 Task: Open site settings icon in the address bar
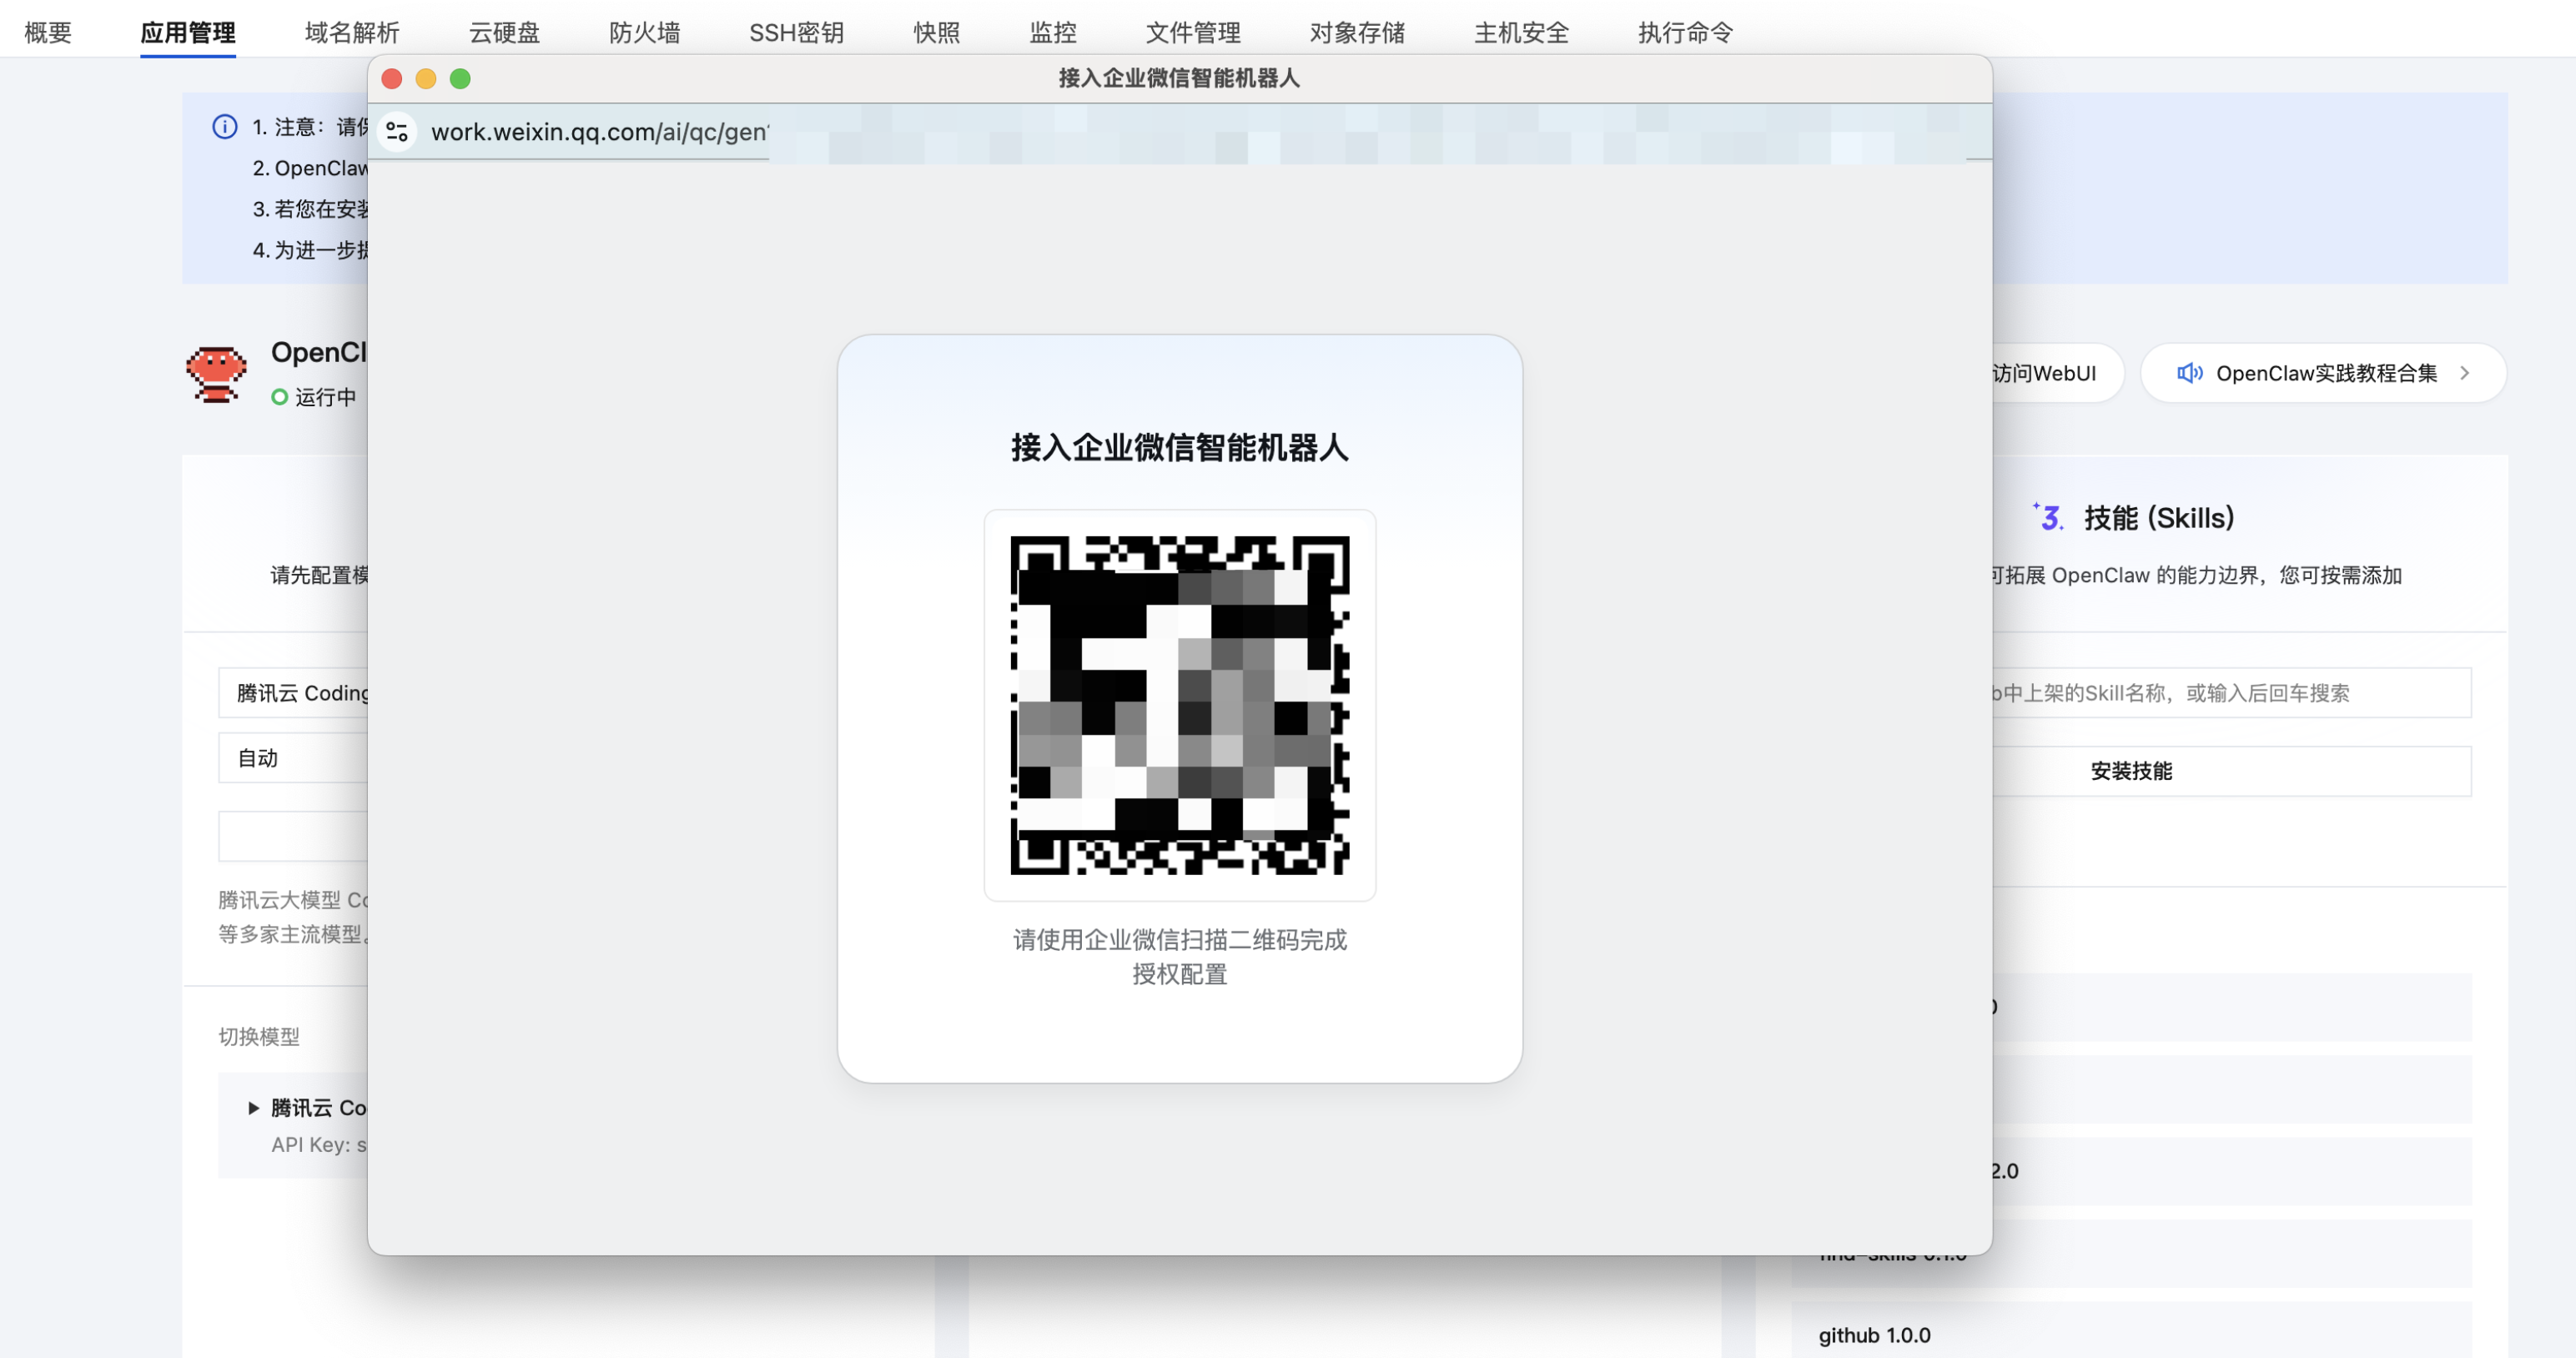(397, 131)
